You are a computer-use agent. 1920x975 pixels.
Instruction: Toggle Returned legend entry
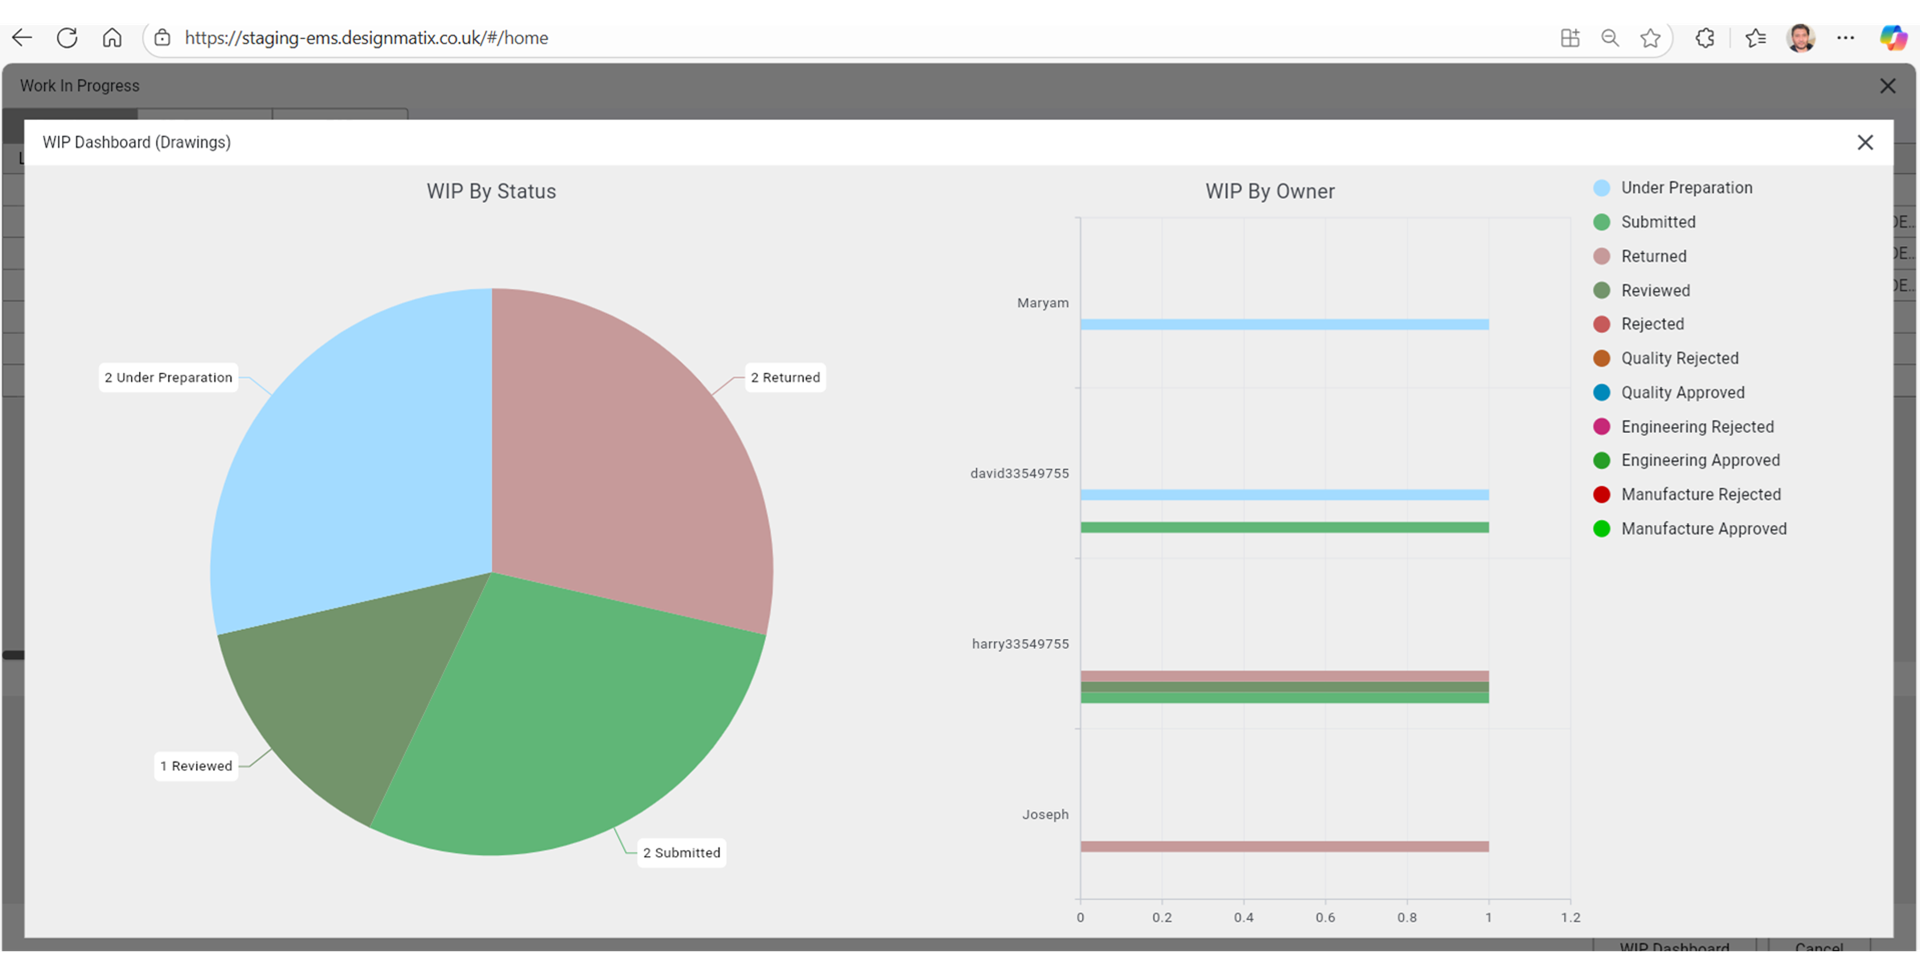[1653, 257]
